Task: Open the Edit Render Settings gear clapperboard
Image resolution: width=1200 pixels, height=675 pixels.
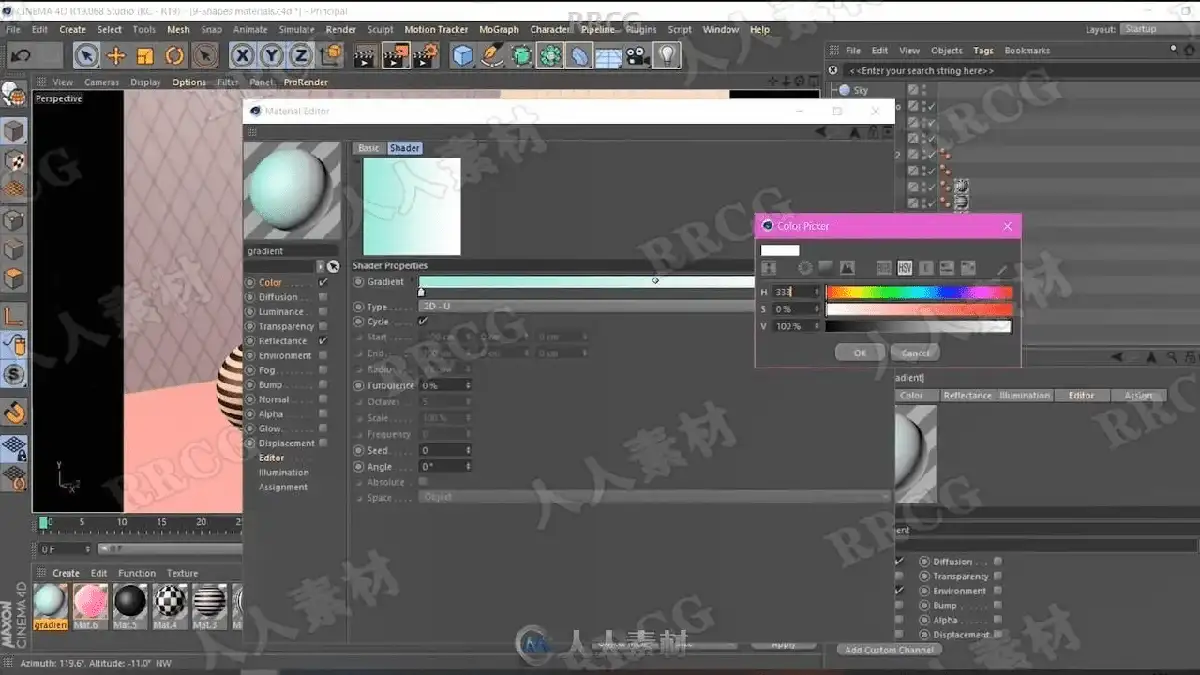Action: click(x=425, y=56)
